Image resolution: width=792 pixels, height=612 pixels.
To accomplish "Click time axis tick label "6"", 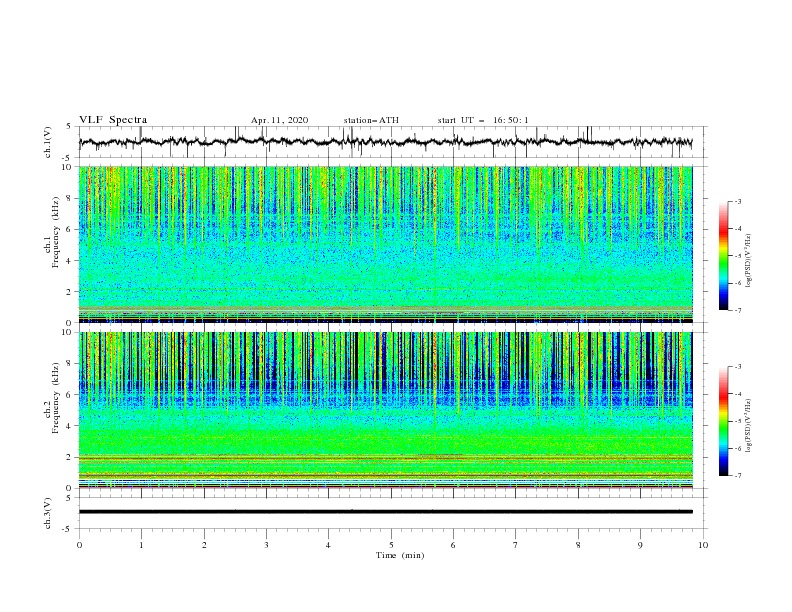I will 453,545.
